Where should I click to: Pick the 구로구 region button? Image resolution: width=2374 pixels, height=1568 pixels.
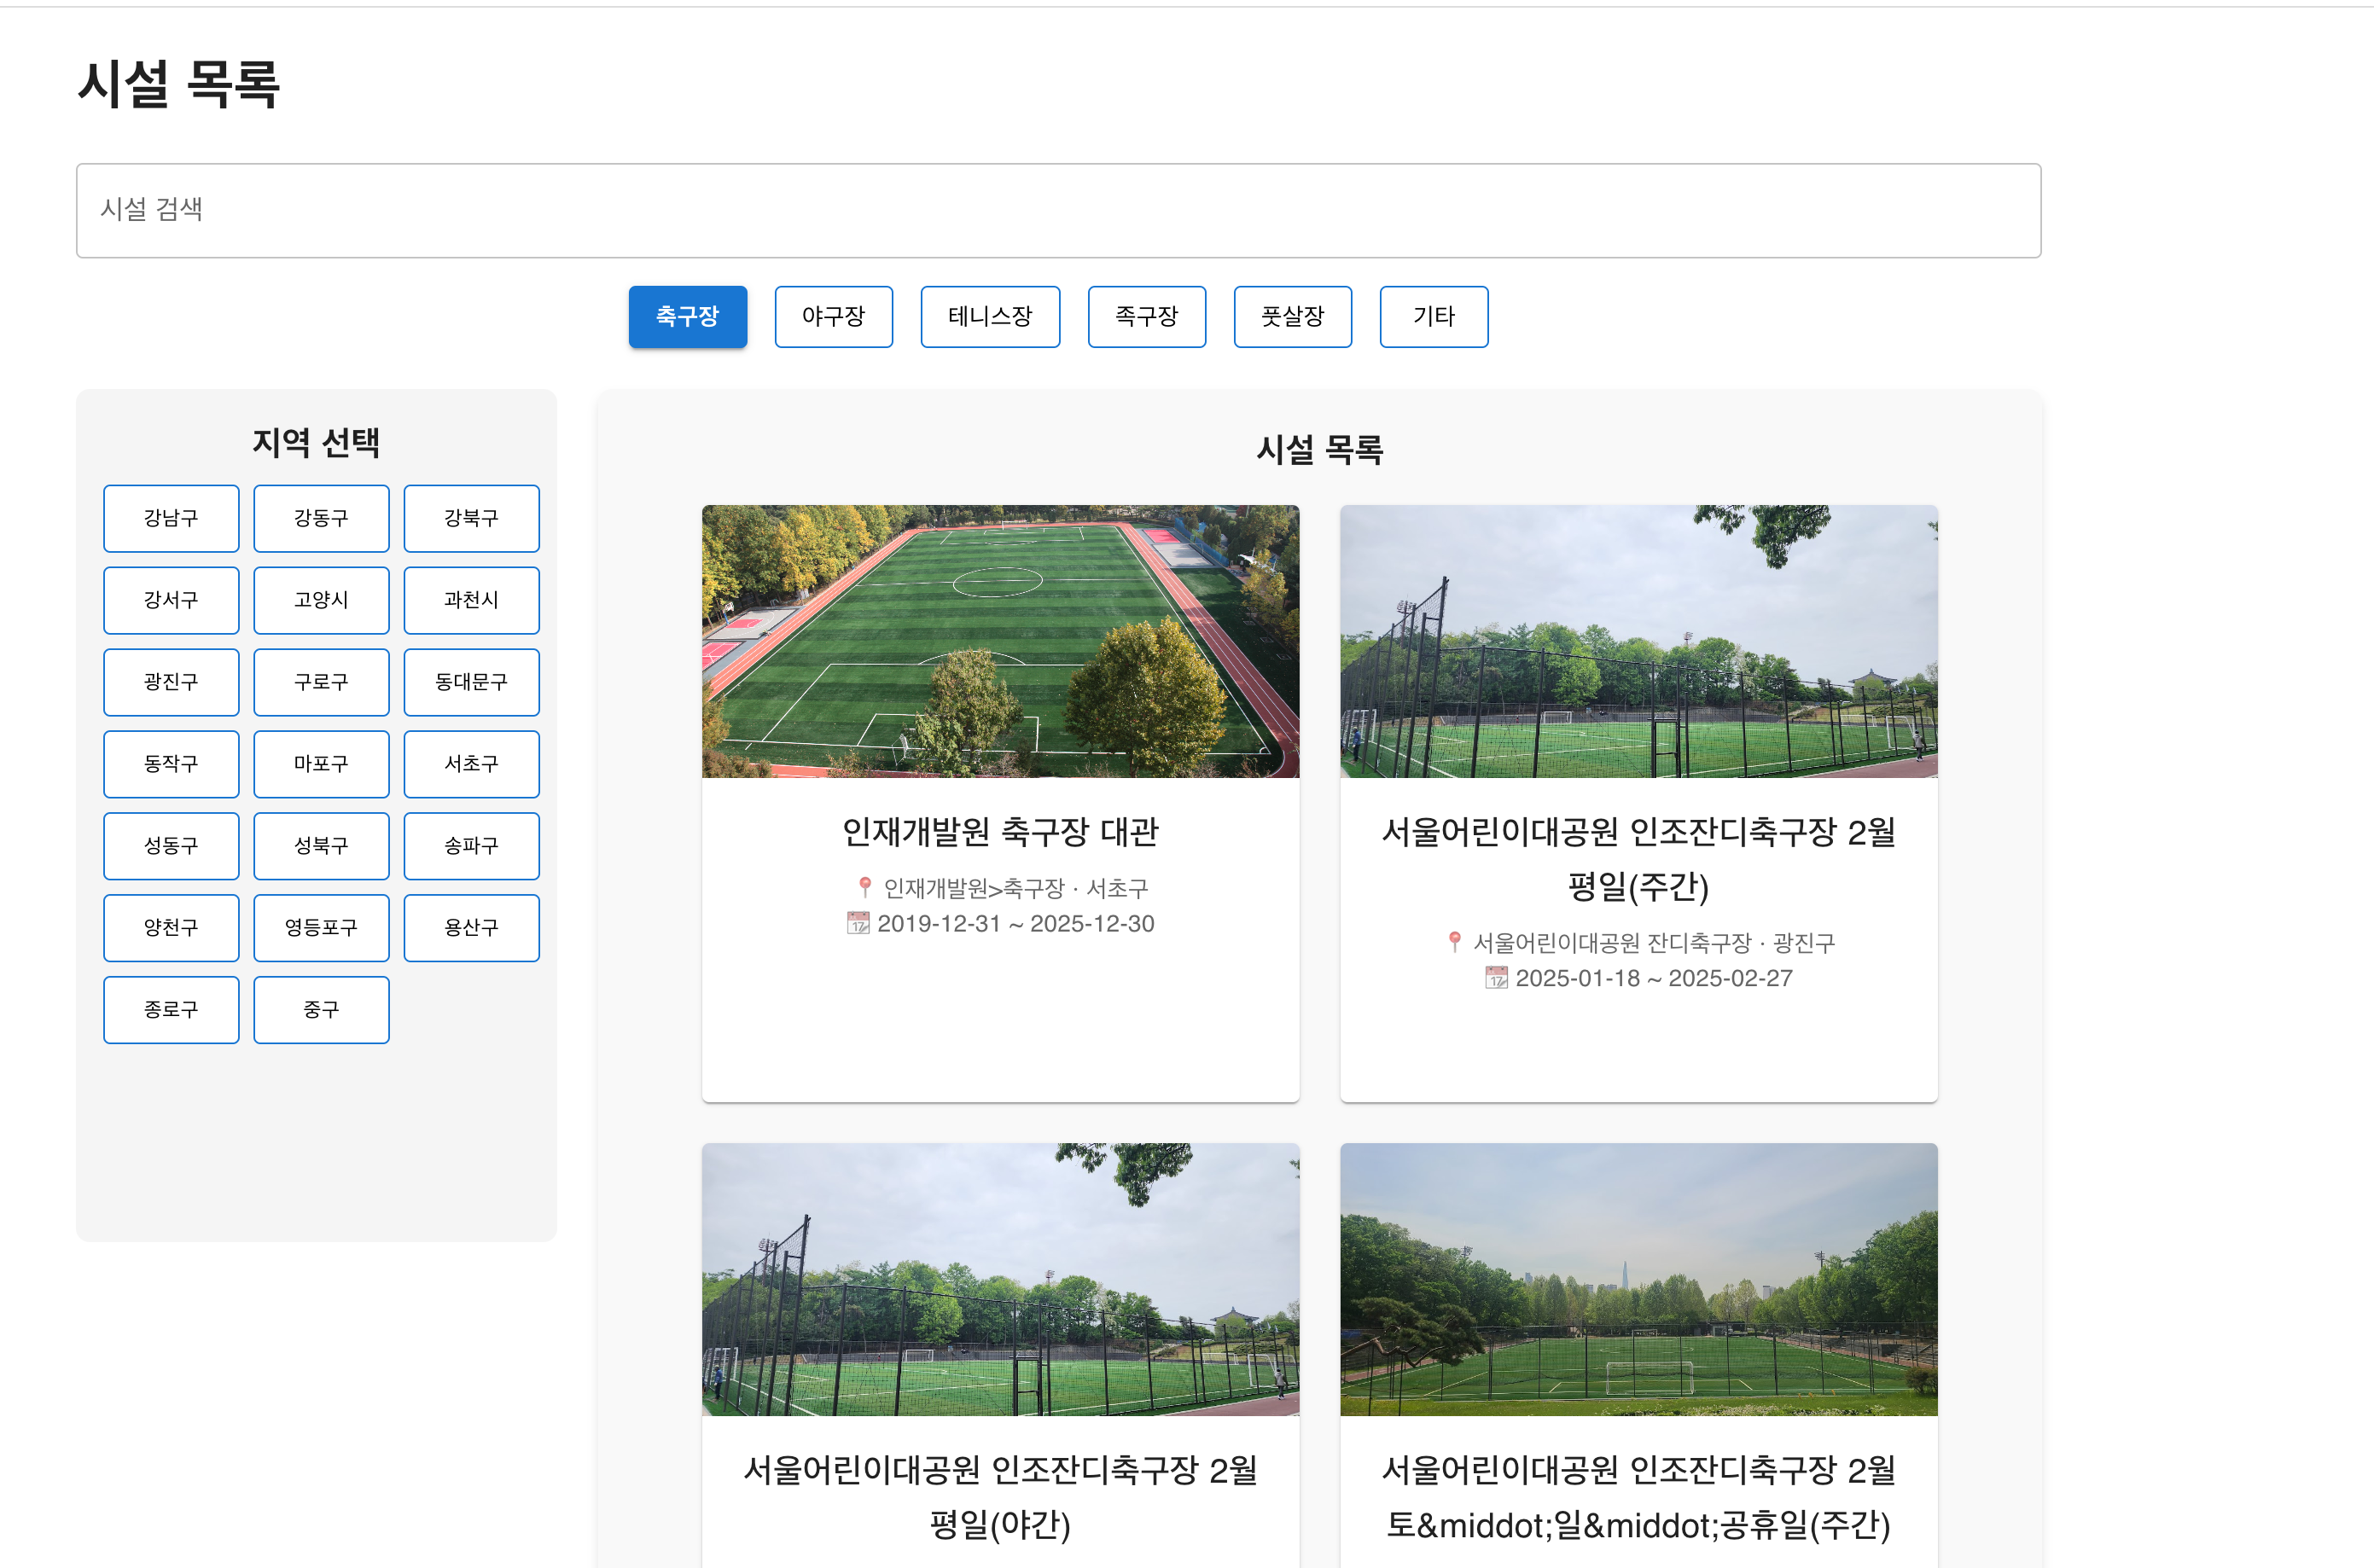coord(321,682)
